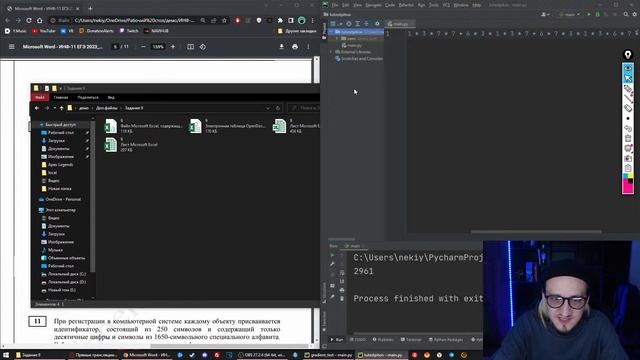Open the Terminal tool window tab
This screenshot has height=360, width=640.
[x=411, y=340]
